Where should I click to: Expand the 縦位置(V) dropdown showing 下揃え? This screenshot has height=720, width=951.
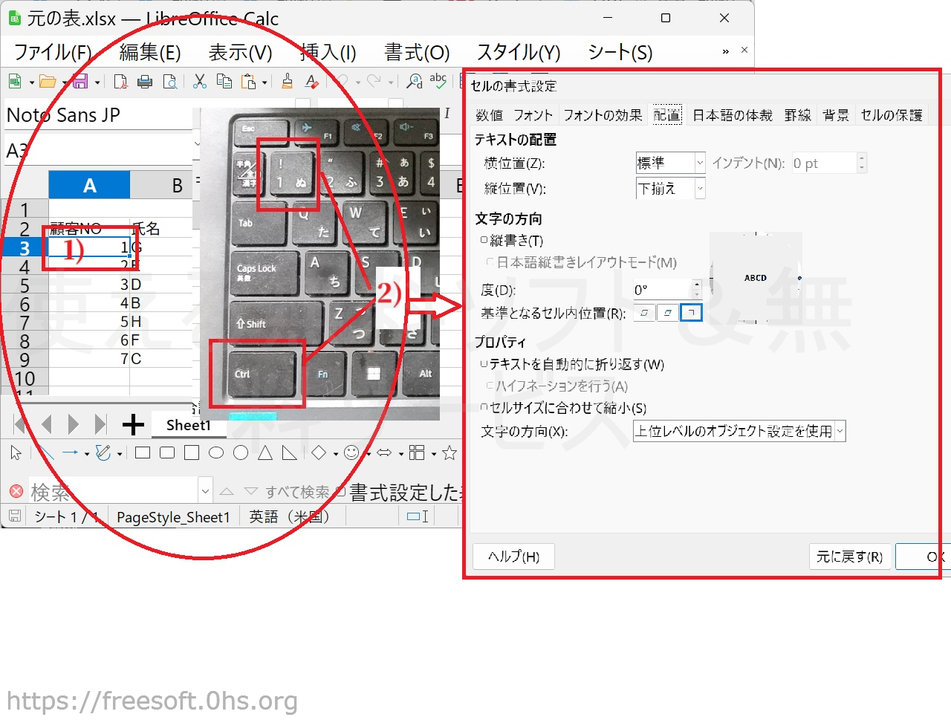pyautogui.click(x=670, y=188)
